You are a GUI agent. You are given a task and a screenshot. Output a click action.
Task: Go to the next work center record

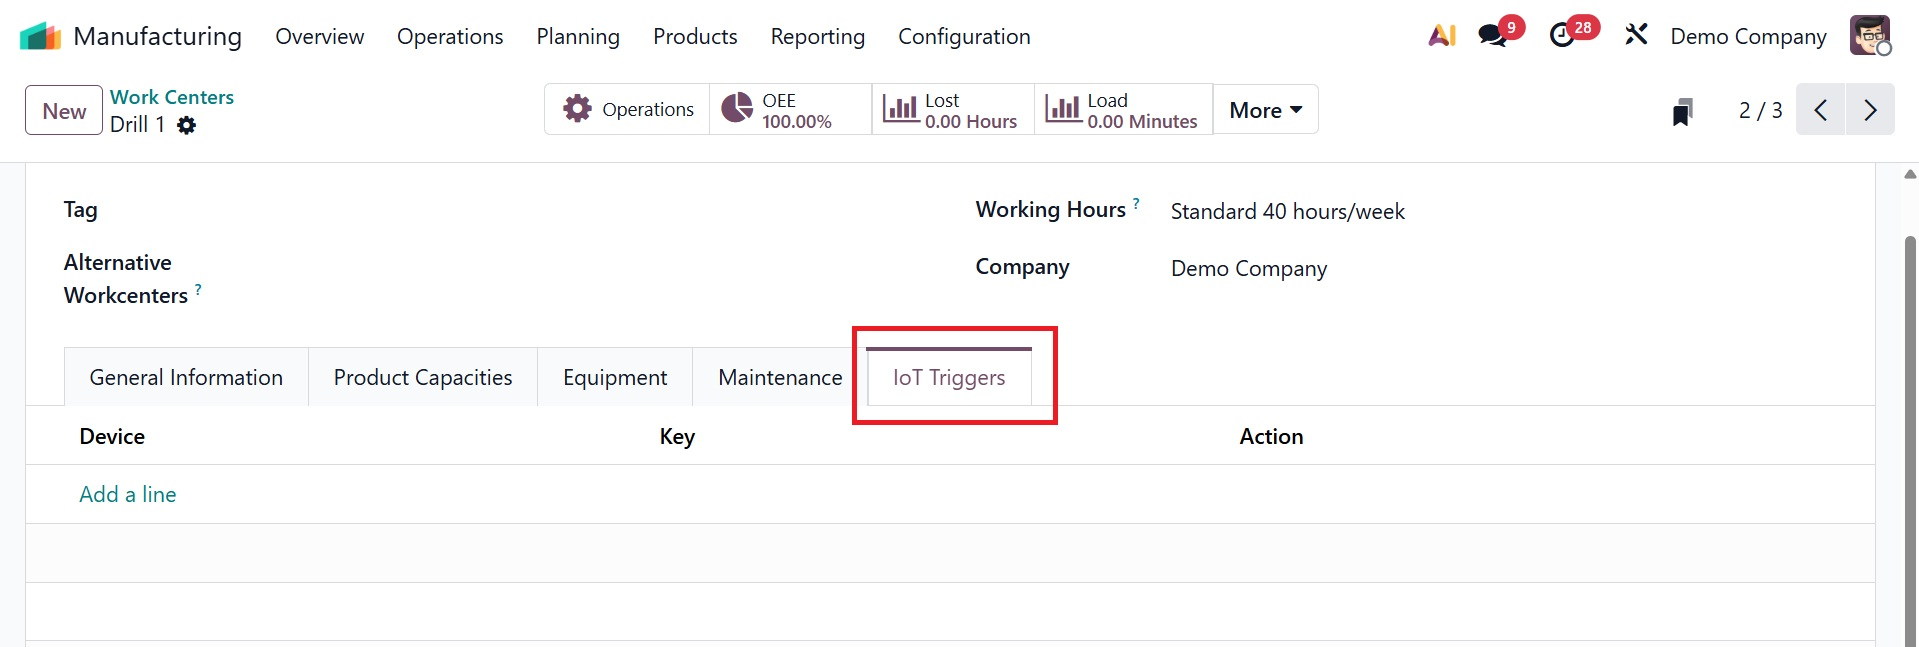pyautogui.click(x=1870, y=110)
